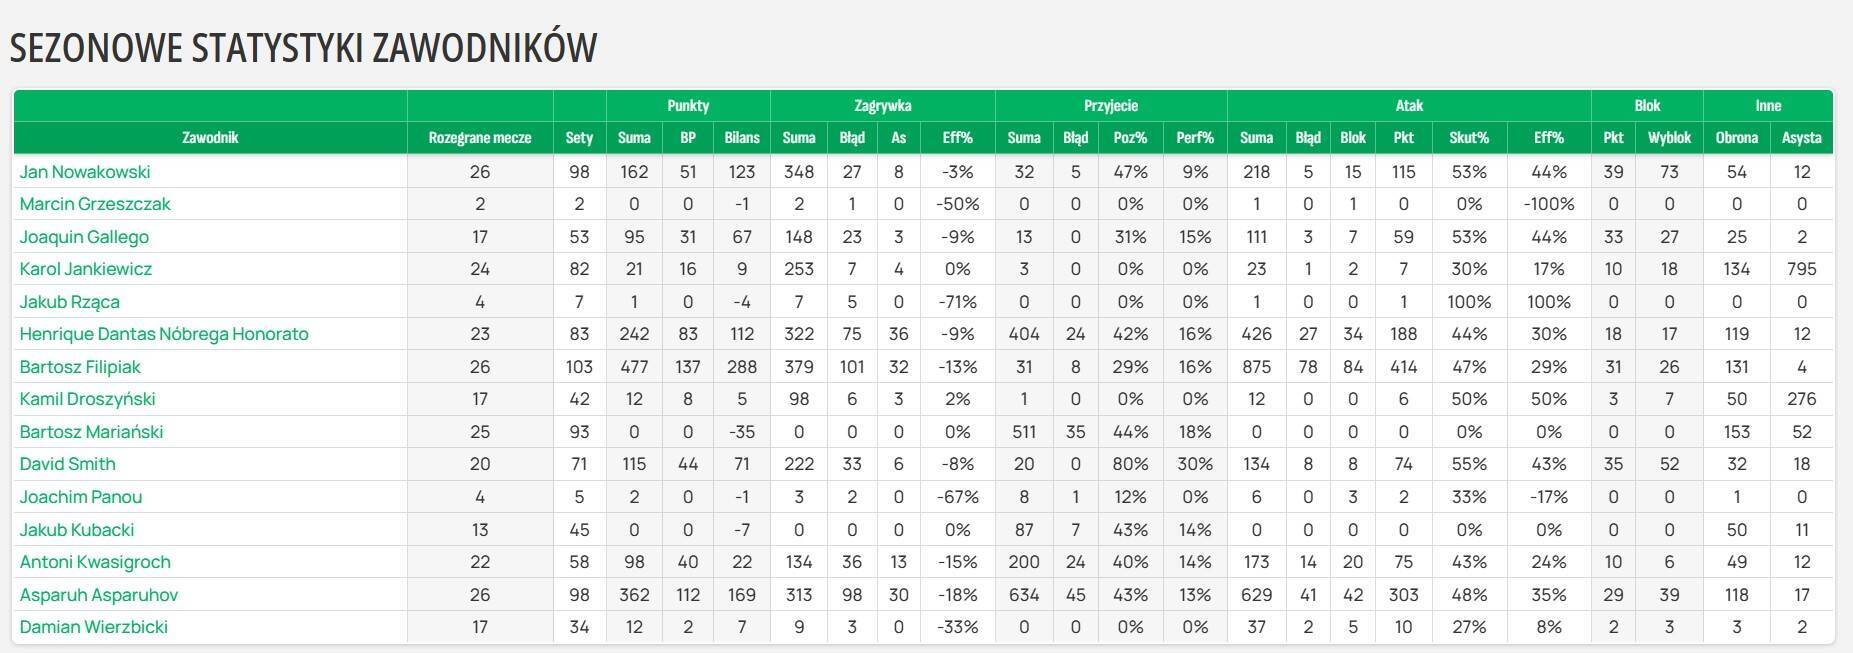Open Asparuh Asparuhov player page
Image resolution: width=1853 pixels, height=653 pixels.
[x=99, y=595]
